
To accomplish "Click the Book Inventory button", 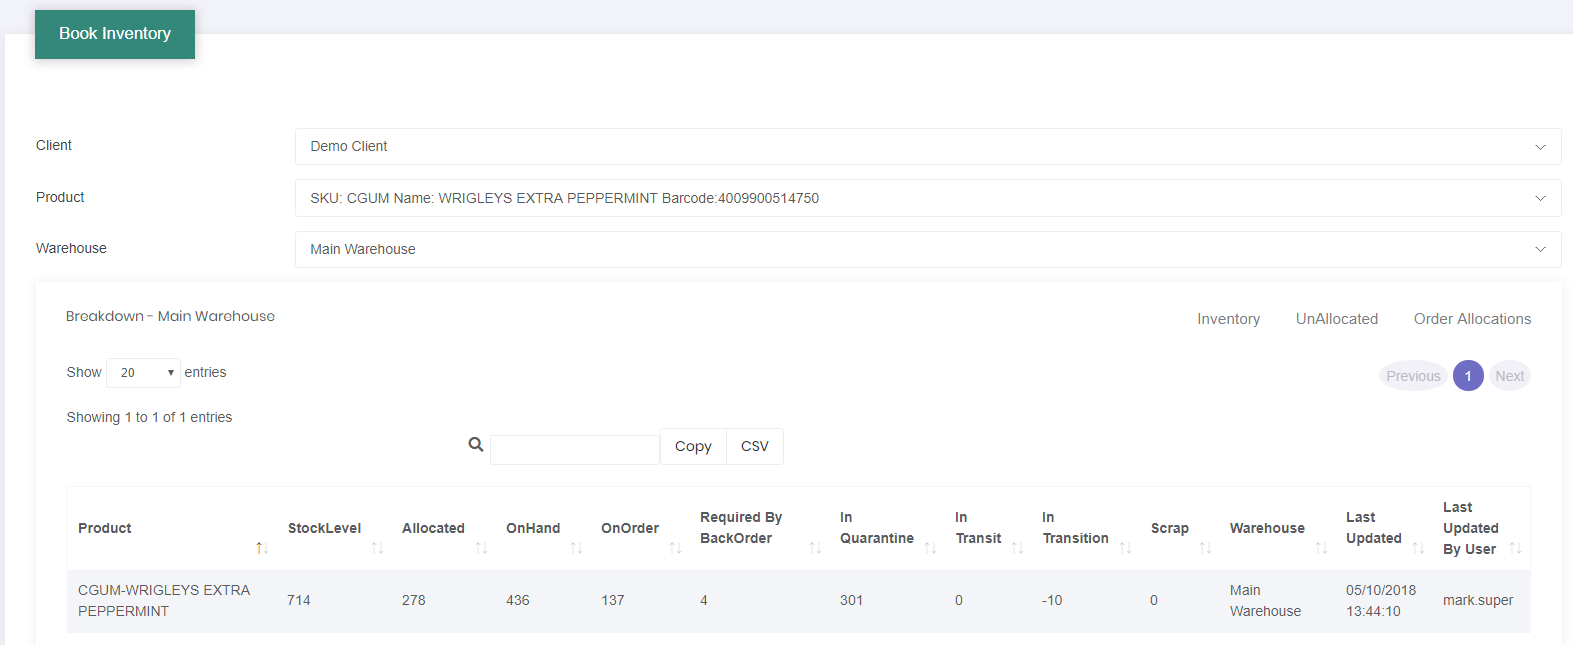I will pyautogui.click(x=115, y=34).
